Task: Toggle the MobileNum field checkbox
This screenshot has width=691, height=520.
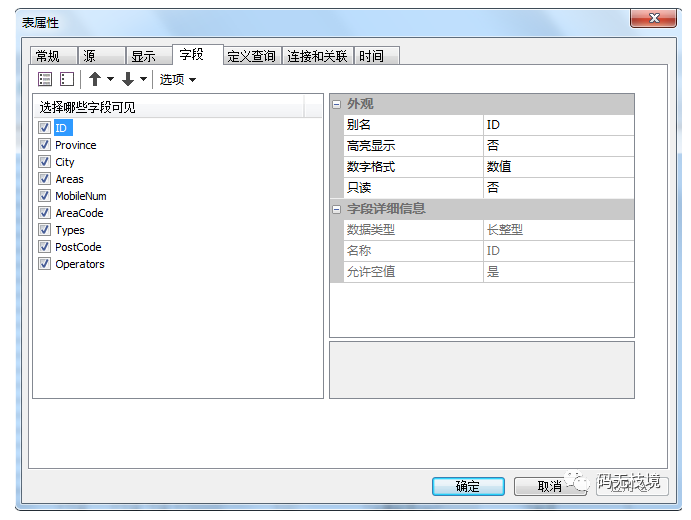Action: pos(44,196)
